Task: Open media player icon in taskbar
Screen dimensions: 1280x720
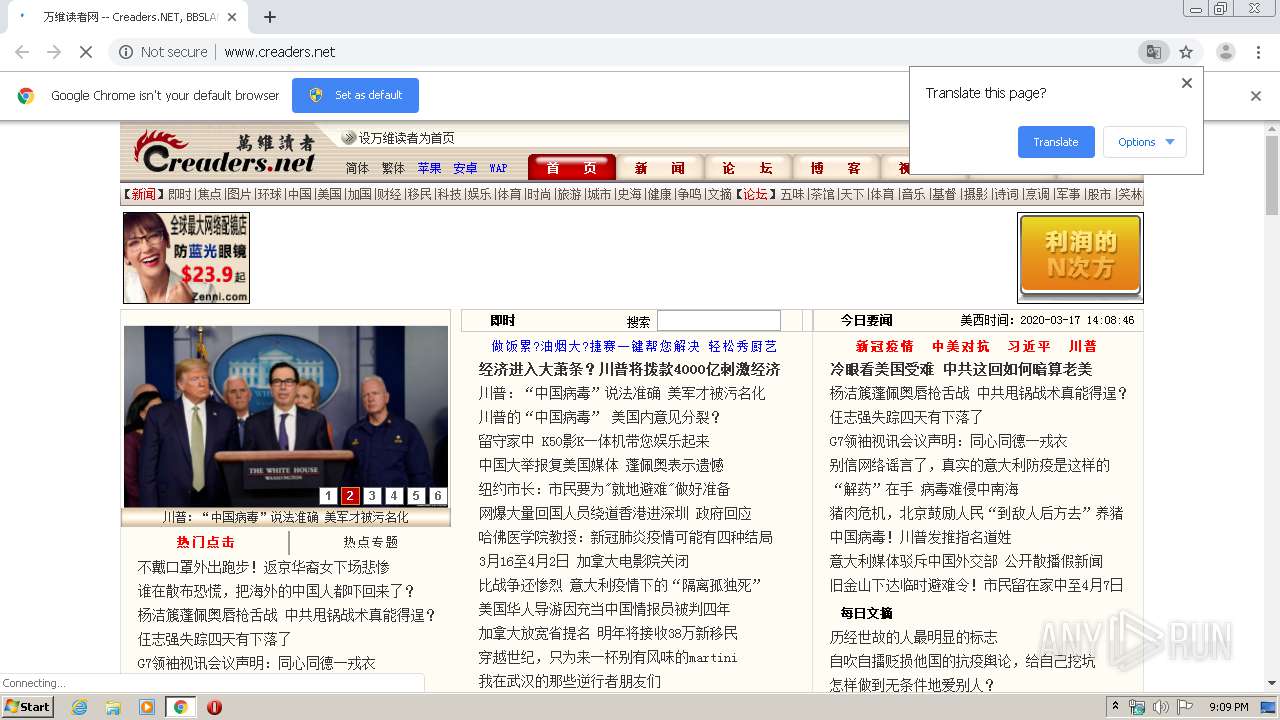Action: point(147,707)
